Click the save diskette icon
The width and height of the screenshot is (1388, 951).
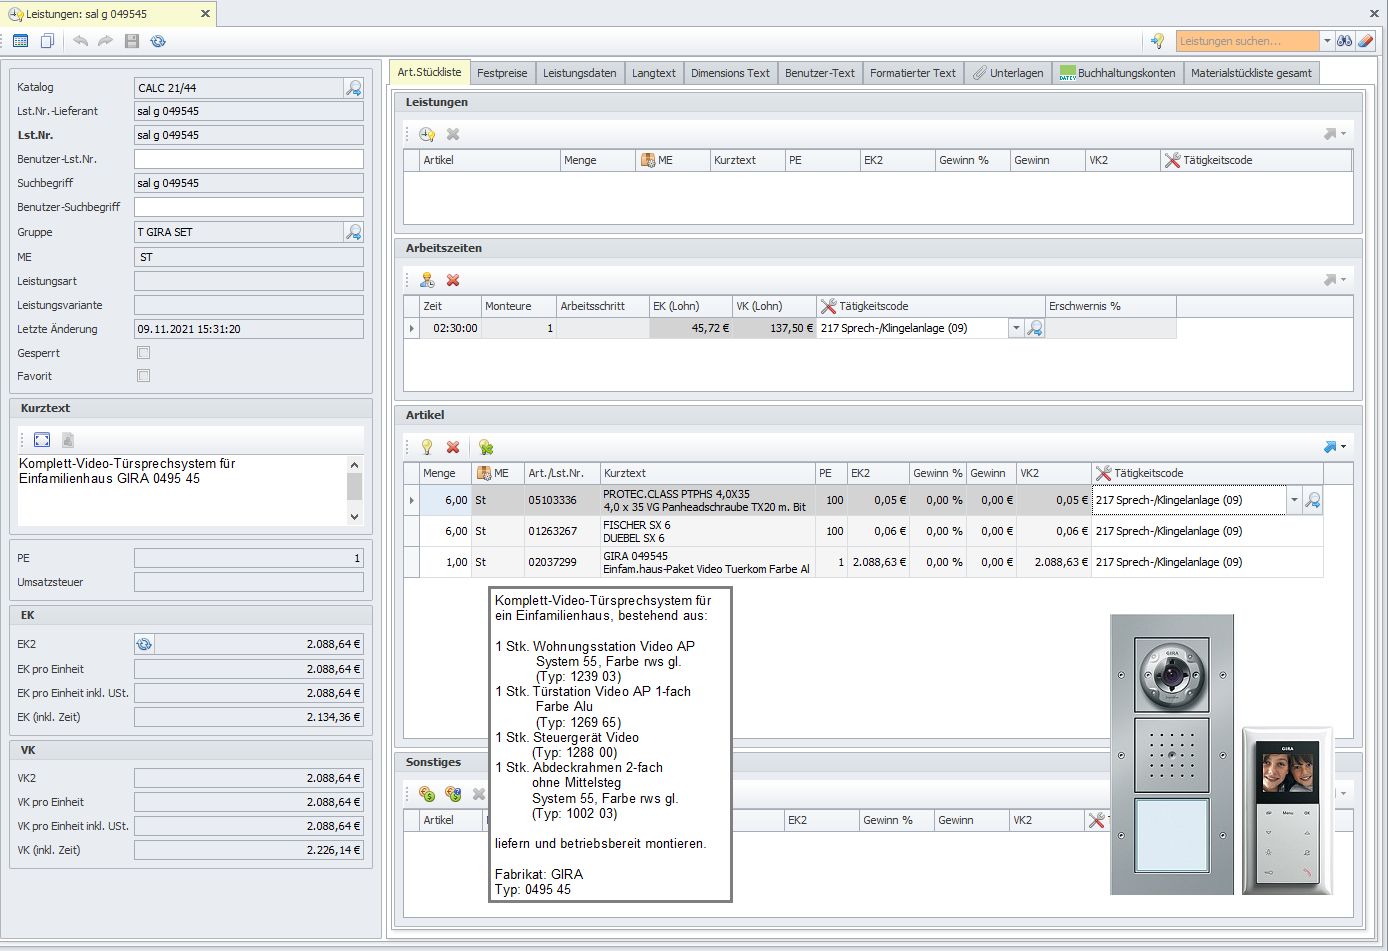coord(131,41)
